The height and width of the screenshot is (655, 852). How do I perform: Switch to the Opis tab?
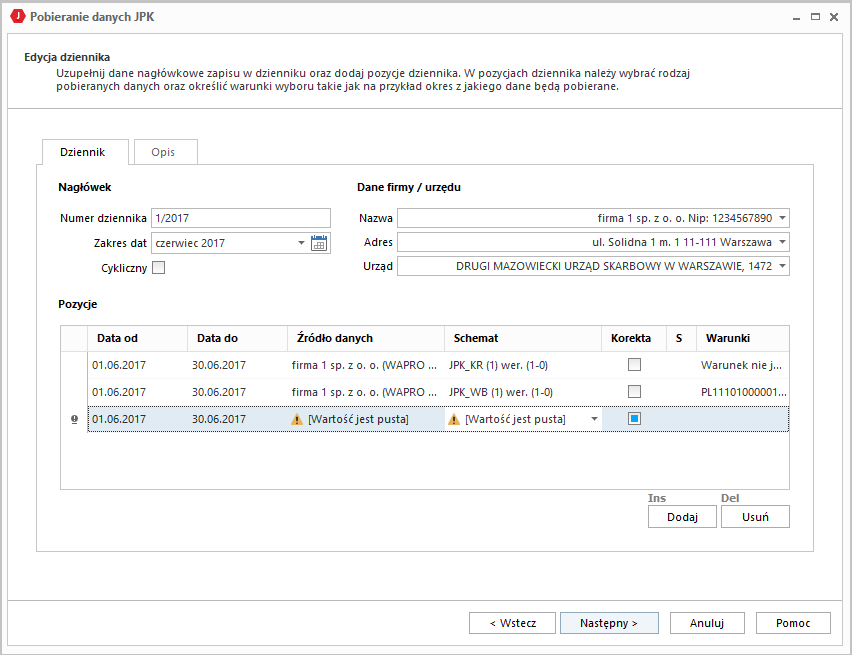pos(163,152)
